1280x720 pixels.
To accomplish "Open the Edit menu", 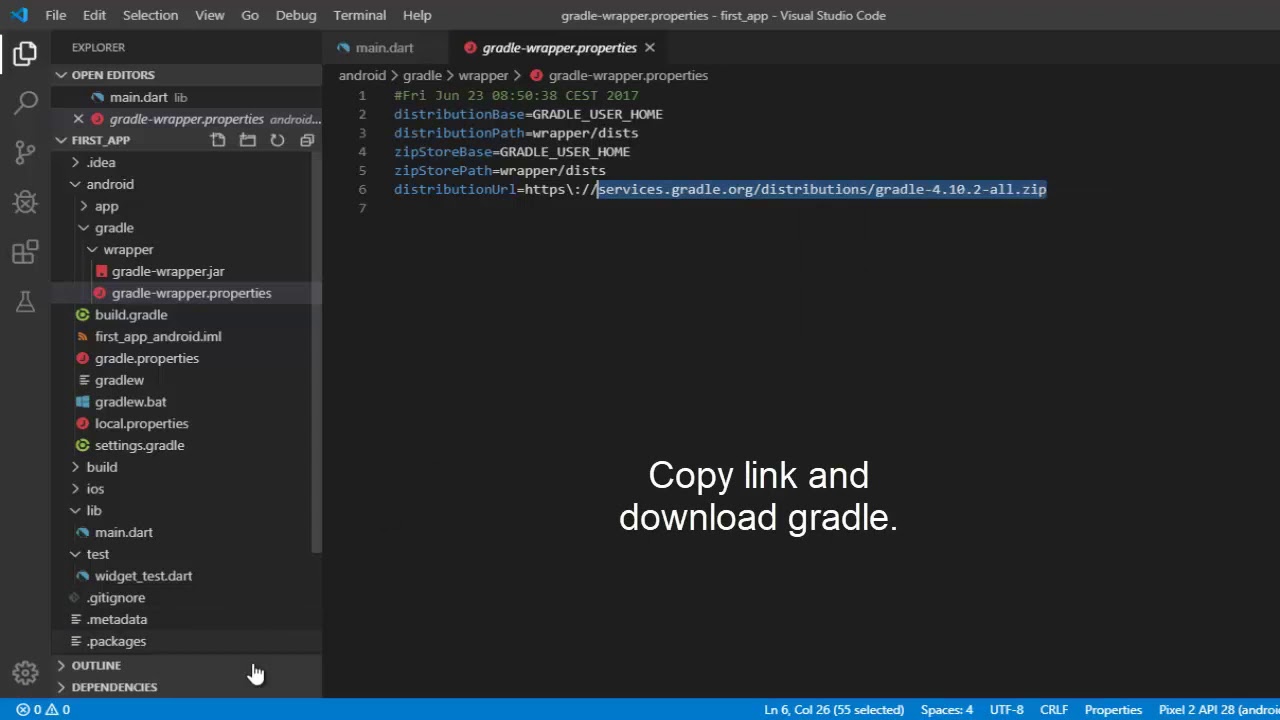I will [94, 15].
